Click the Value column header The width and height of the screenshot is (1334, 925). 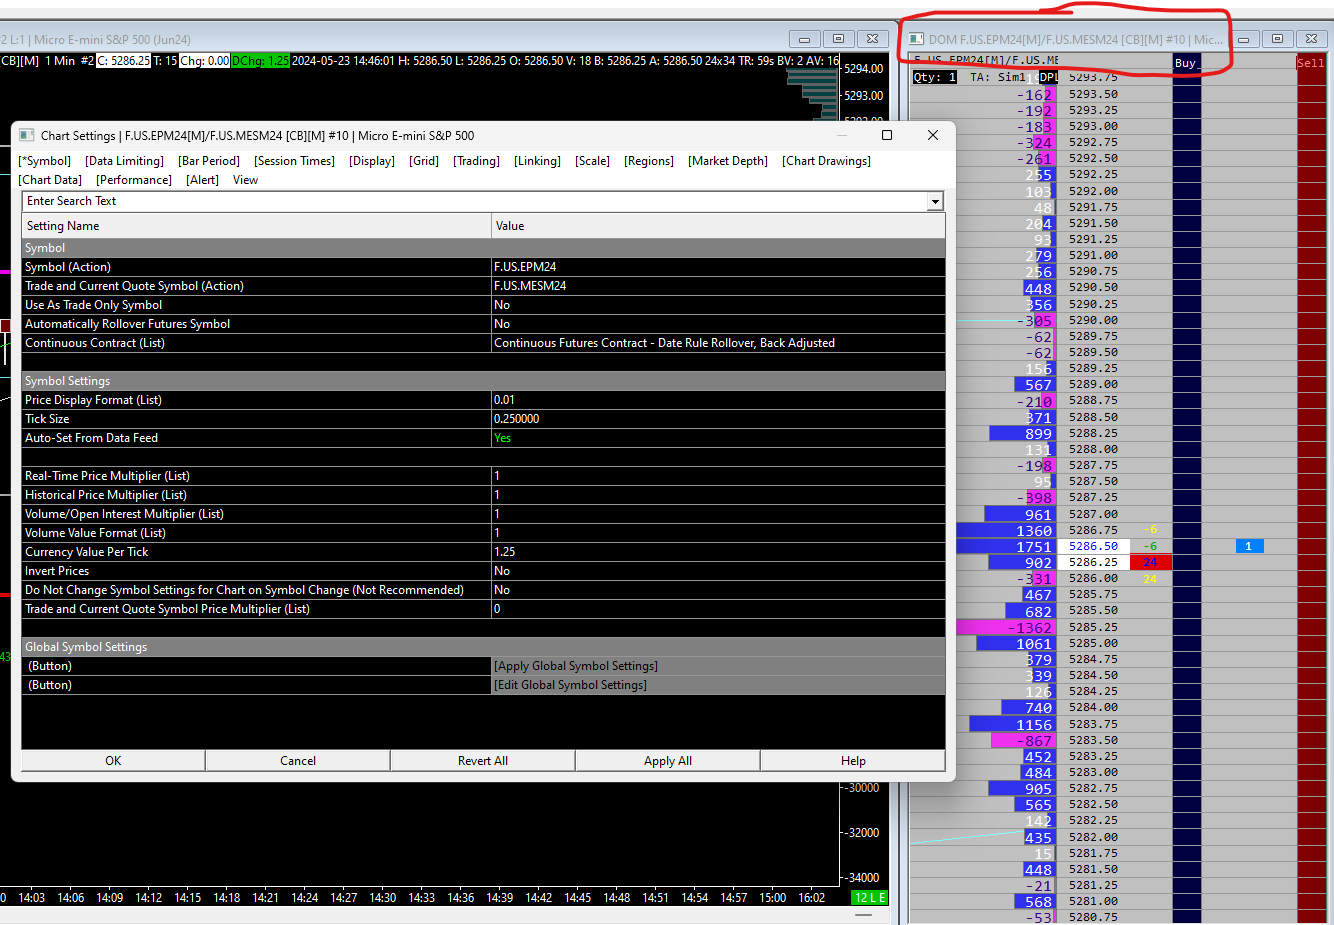click(x=718, y=226)
